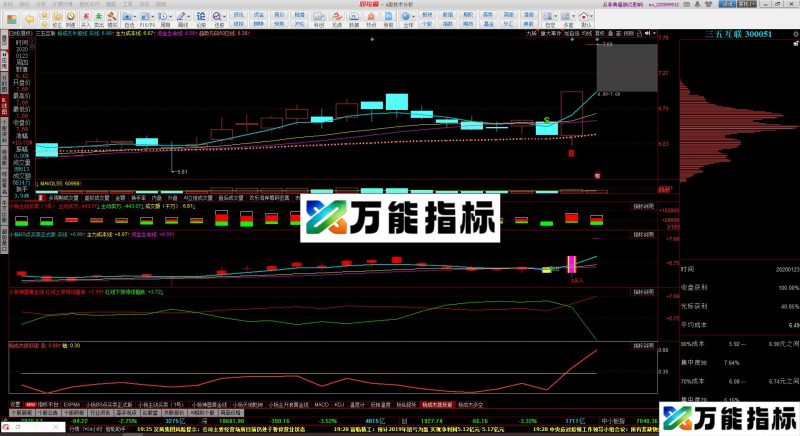
Task: Switch to the EXPMA indicator tab
Action: point(72,404)
